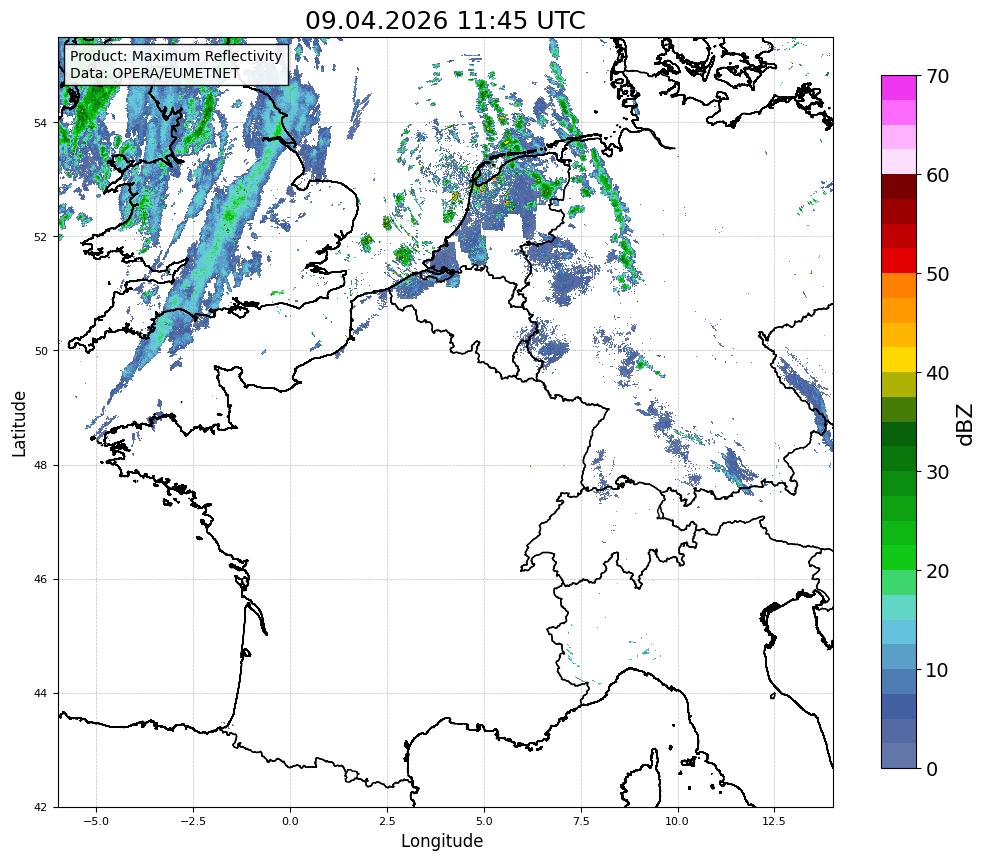The image size is (985, 860).
Task: Select the 42 latitude tick label
Action: coord(40,807)
